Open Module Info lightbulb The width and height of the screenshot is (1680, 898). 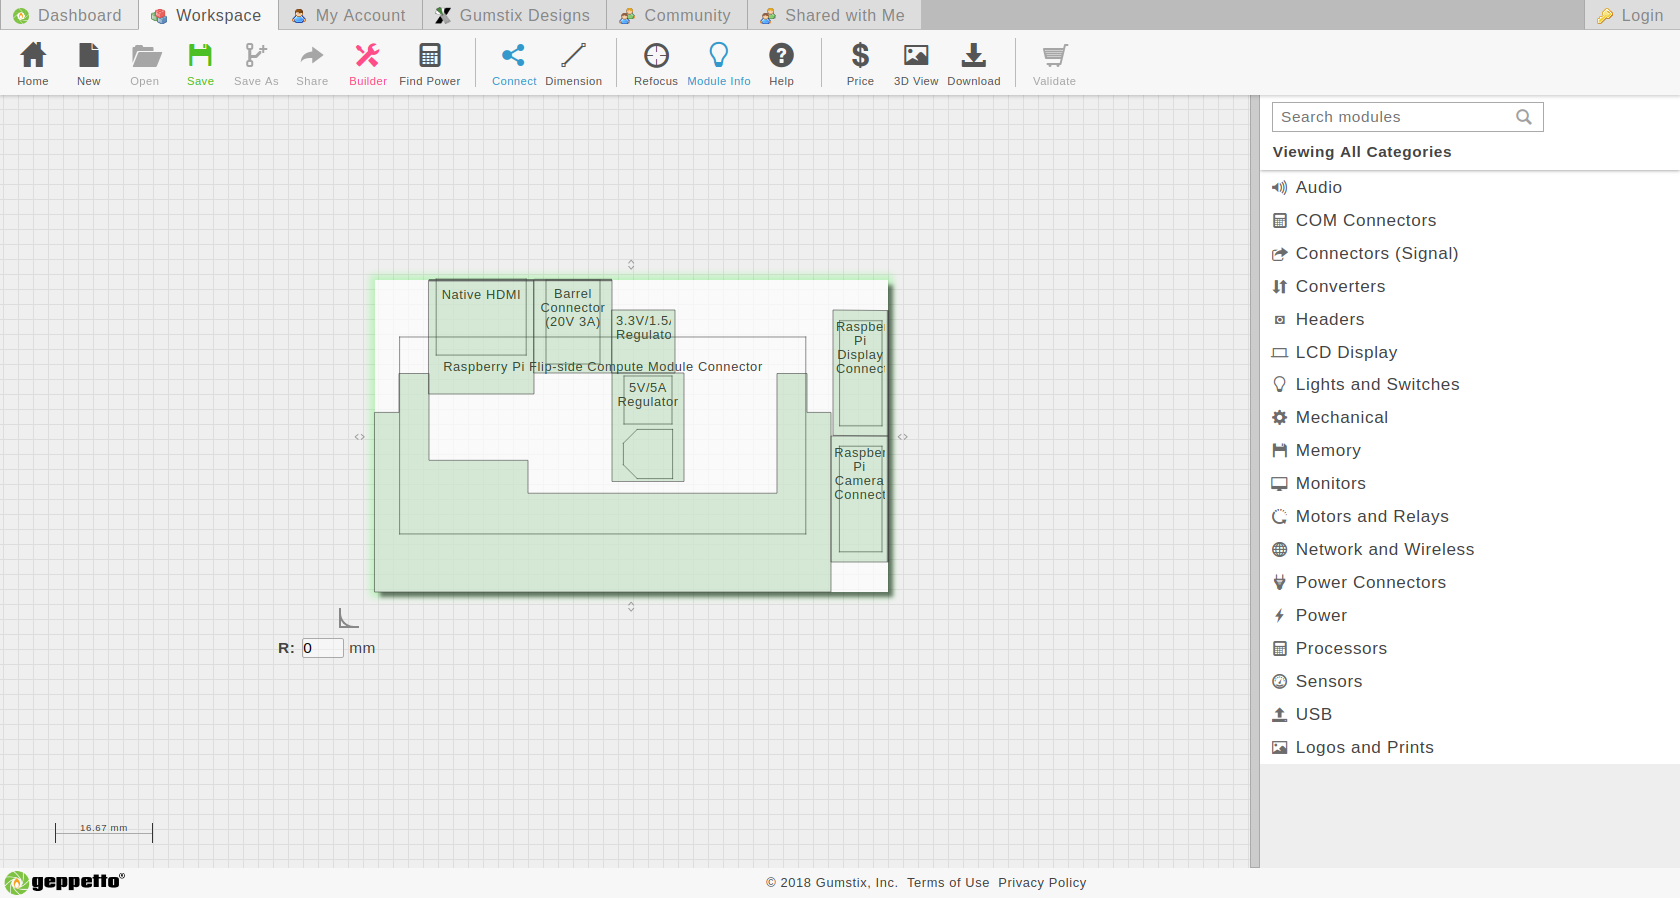click(x=719, y=64)
